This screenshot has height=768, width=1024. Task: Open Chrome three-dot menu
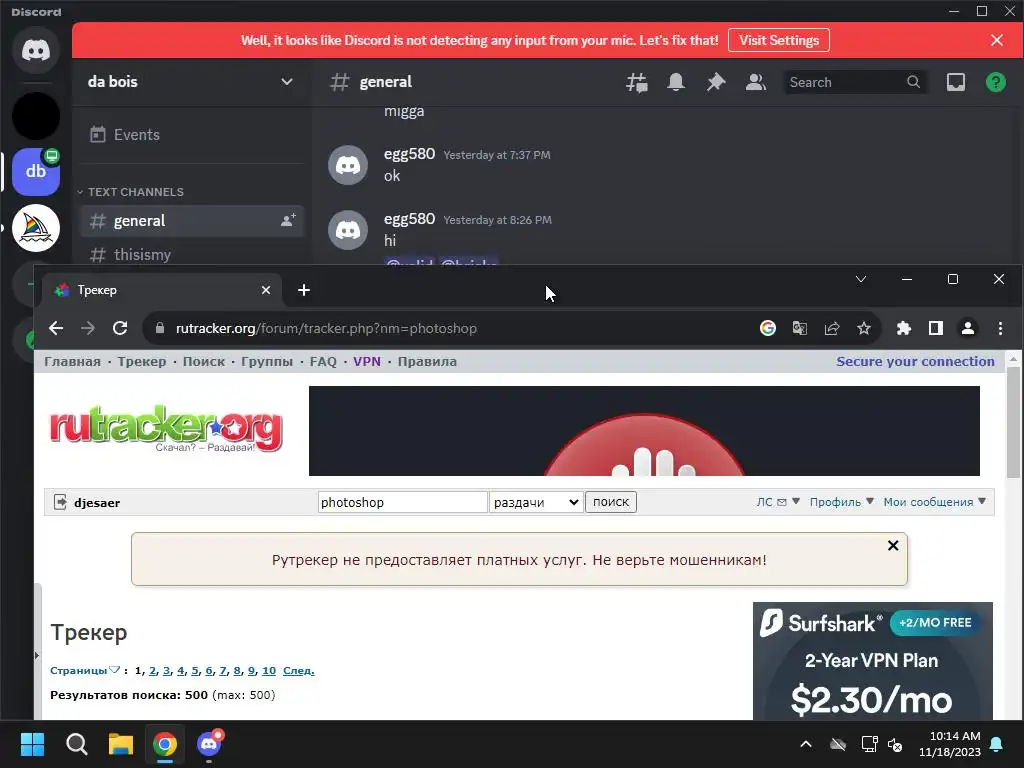(1000, 328)
